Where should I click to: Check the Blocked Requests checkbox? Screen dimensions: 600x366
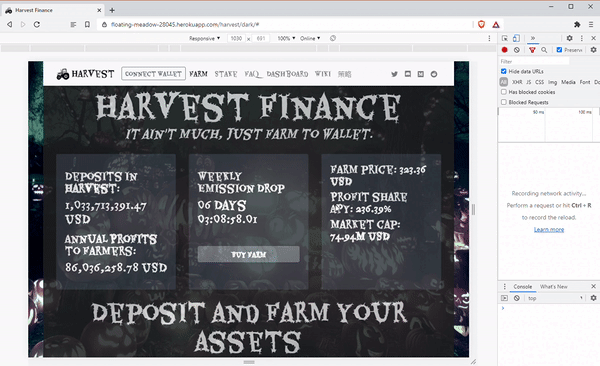point(504,102)
